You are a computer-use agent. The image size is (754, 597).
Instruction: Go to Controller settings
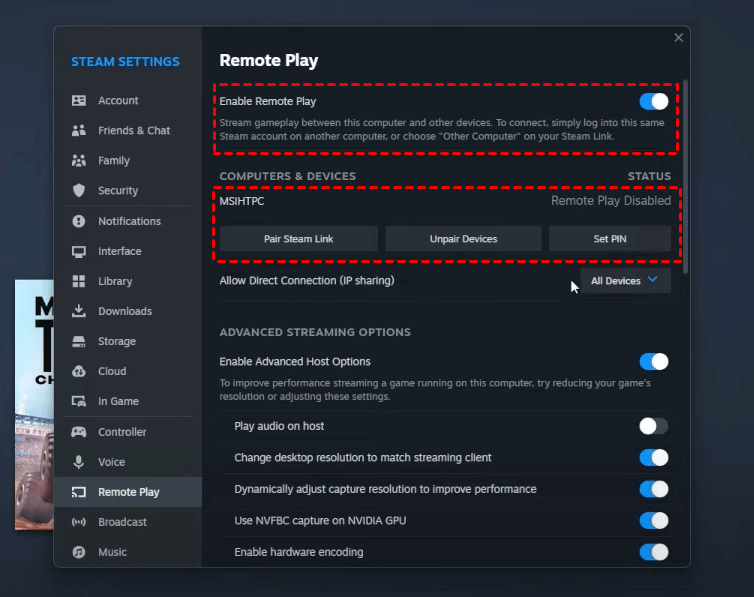coord(128,432)
